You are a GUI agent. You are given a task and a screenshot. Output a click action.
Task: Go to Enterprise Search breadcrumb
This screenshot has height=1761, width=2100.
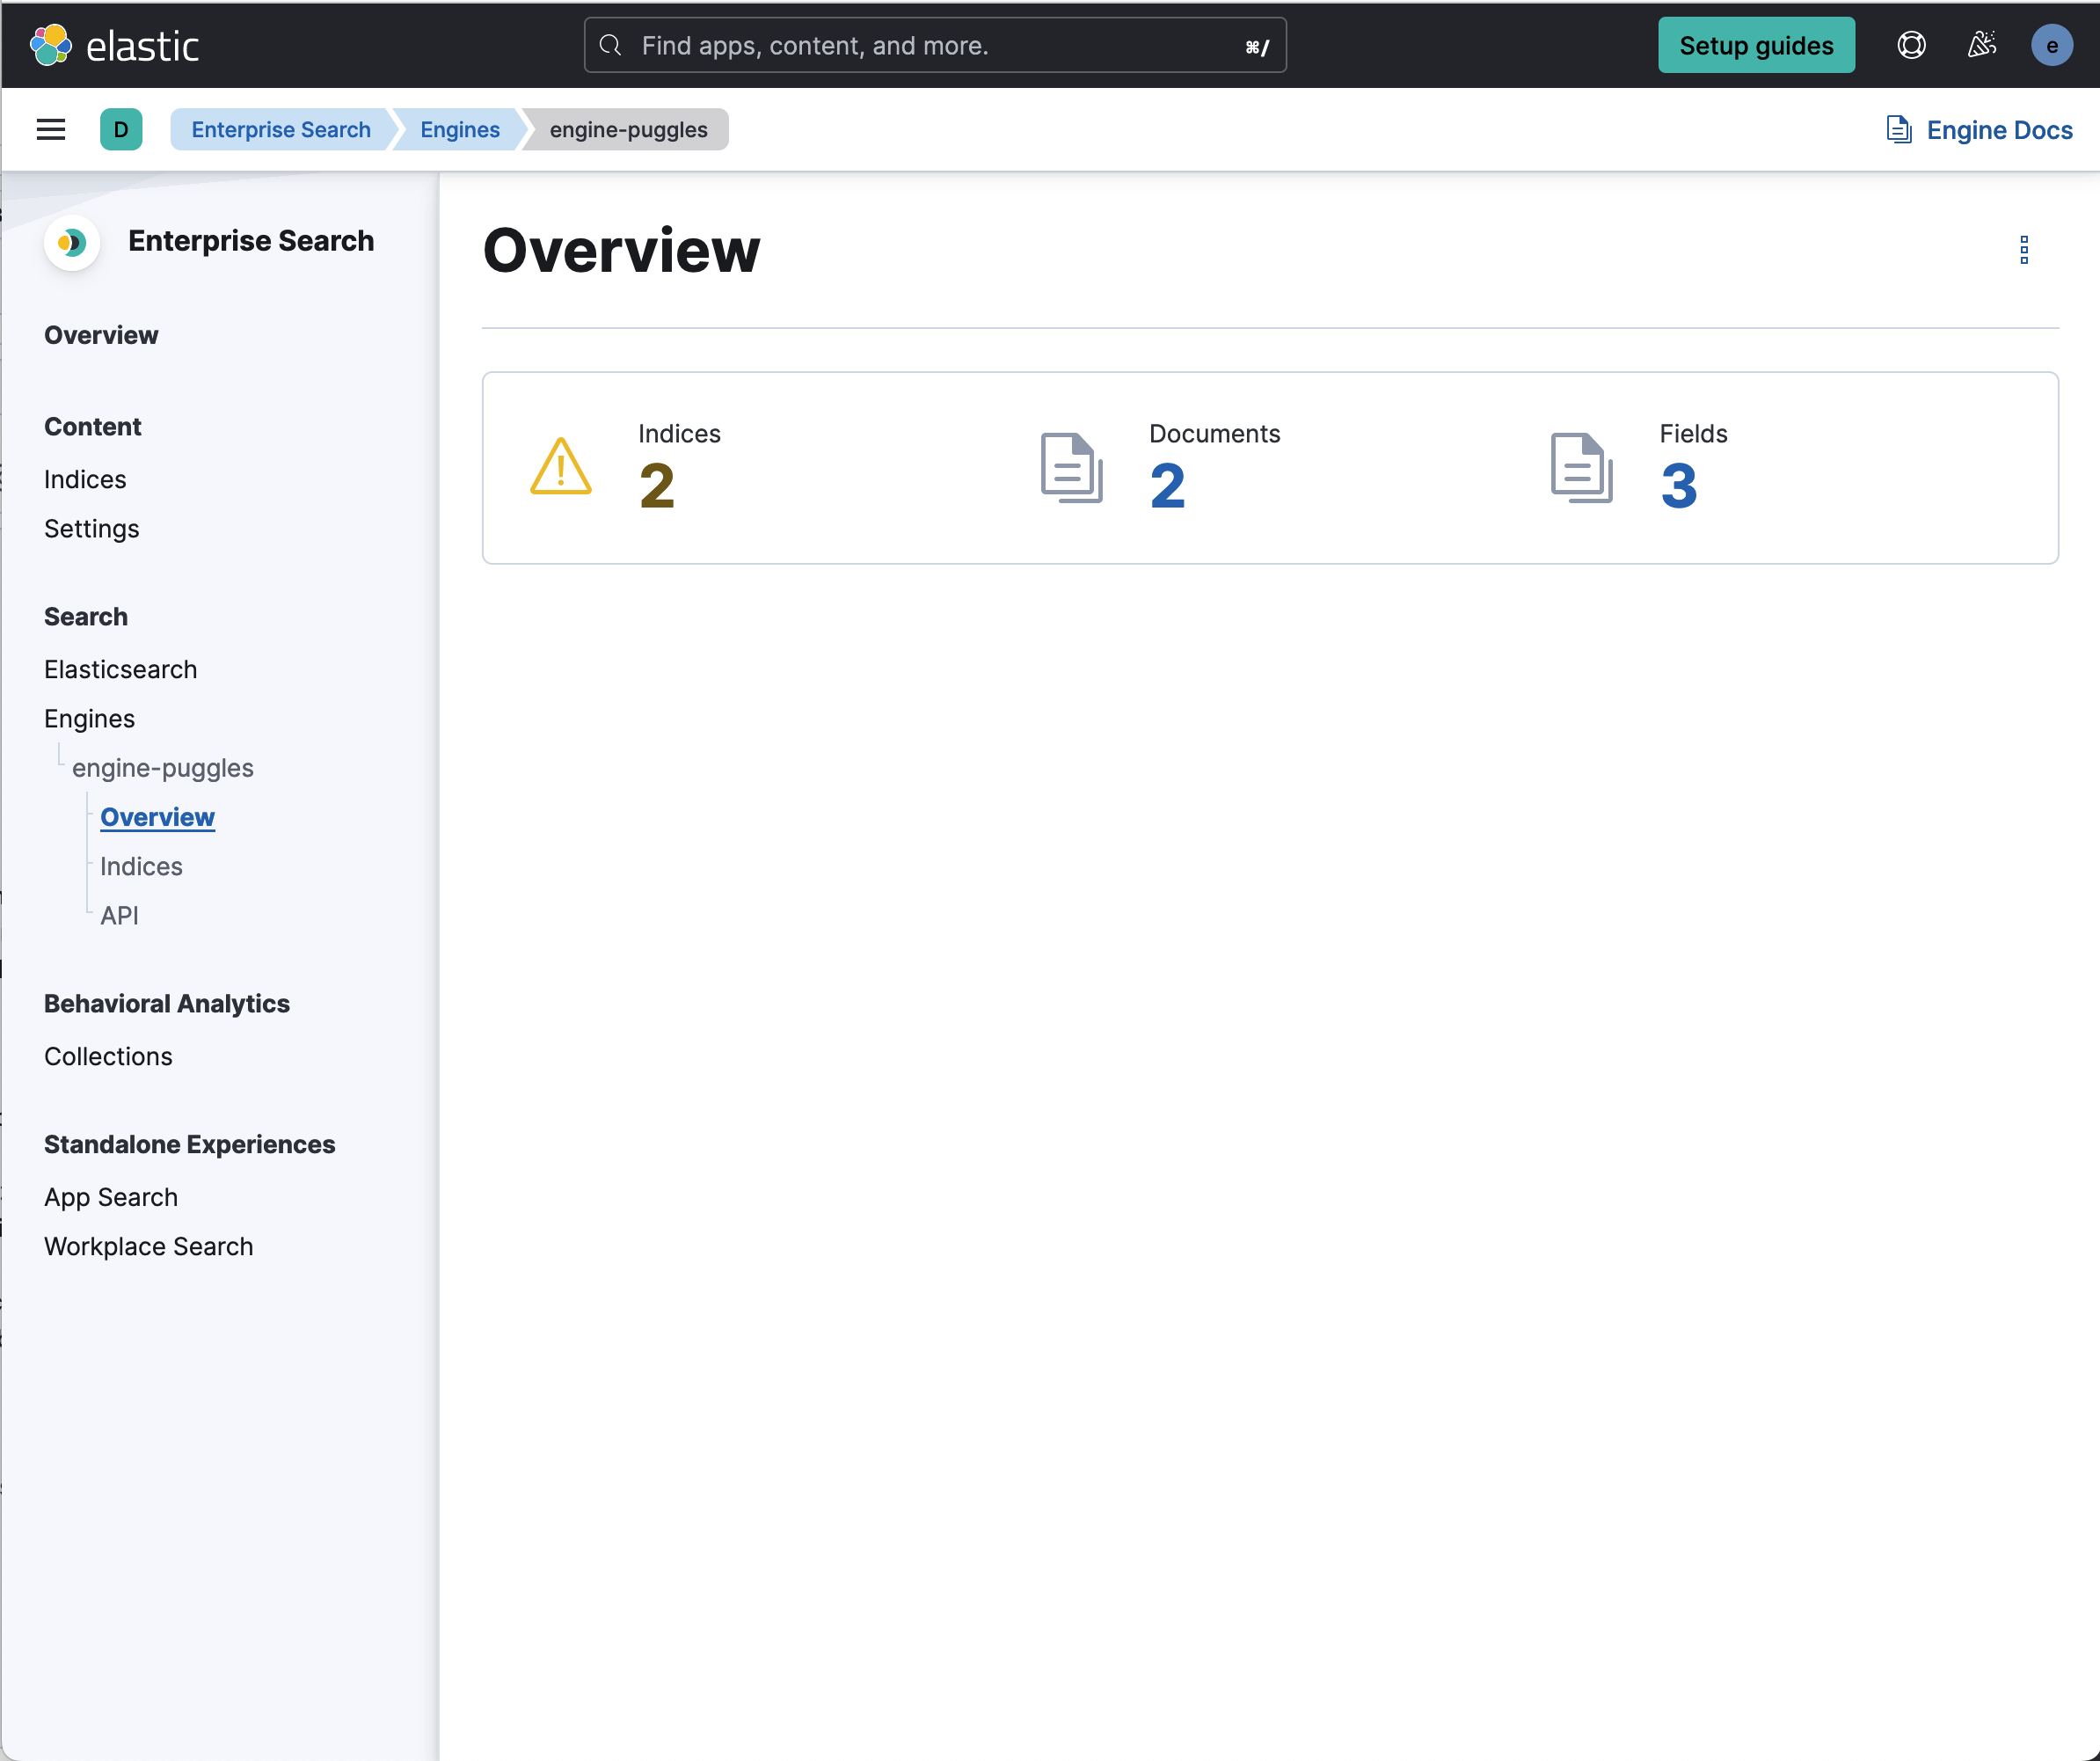(281, 130)
